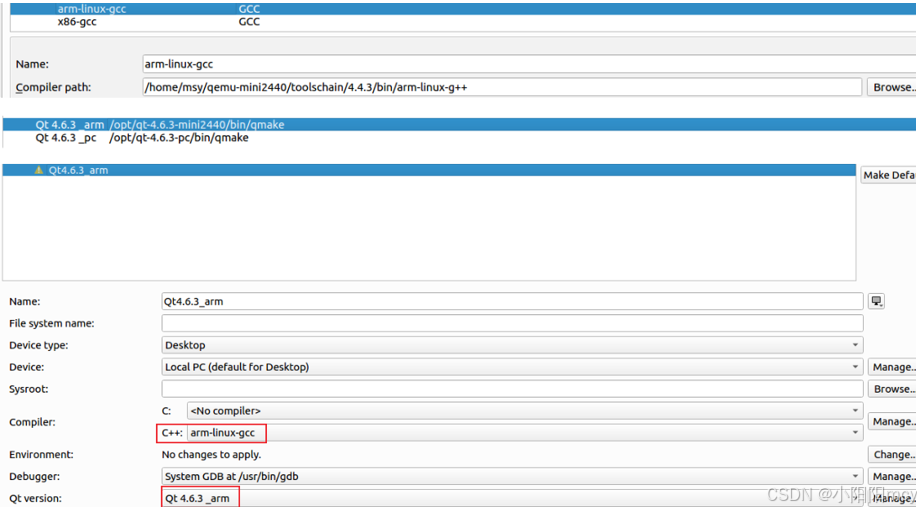Manage devices with the Manage button

point(893,367)
